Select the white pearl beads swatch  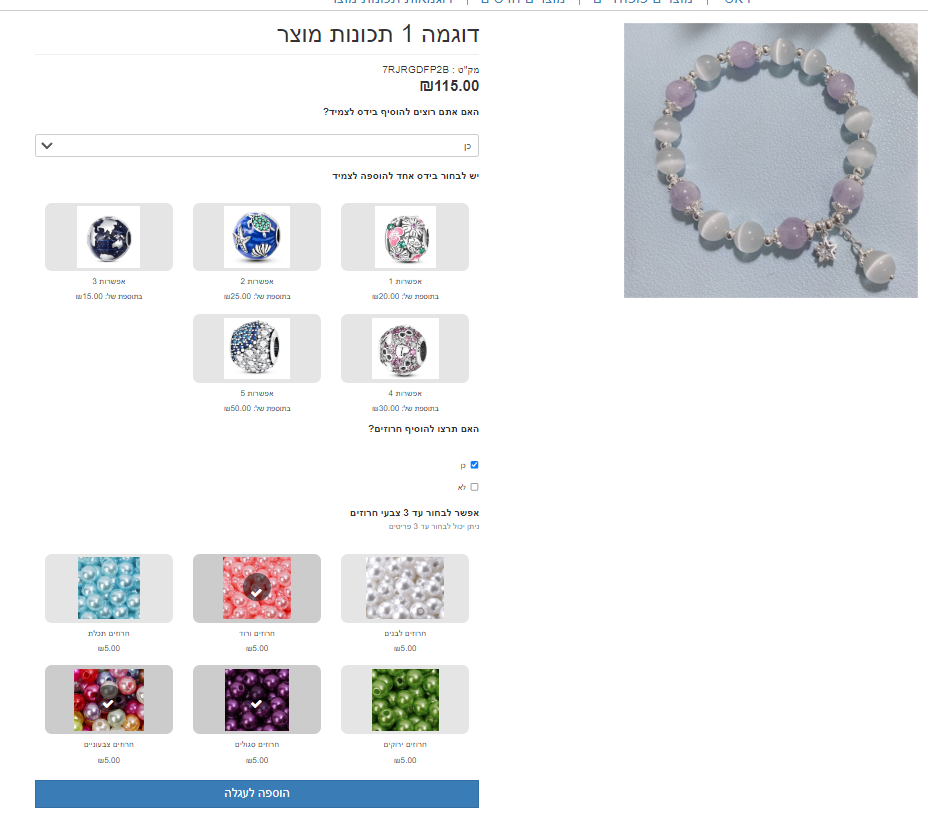(x=405, y=588)
